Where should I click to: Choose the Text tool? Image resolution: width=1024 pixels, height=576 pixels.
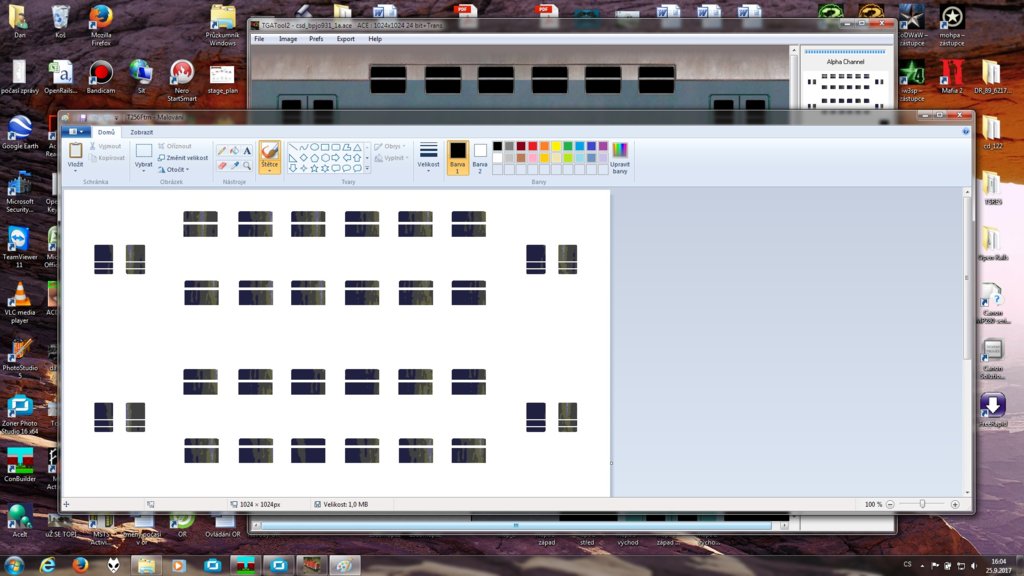point(247,151)
